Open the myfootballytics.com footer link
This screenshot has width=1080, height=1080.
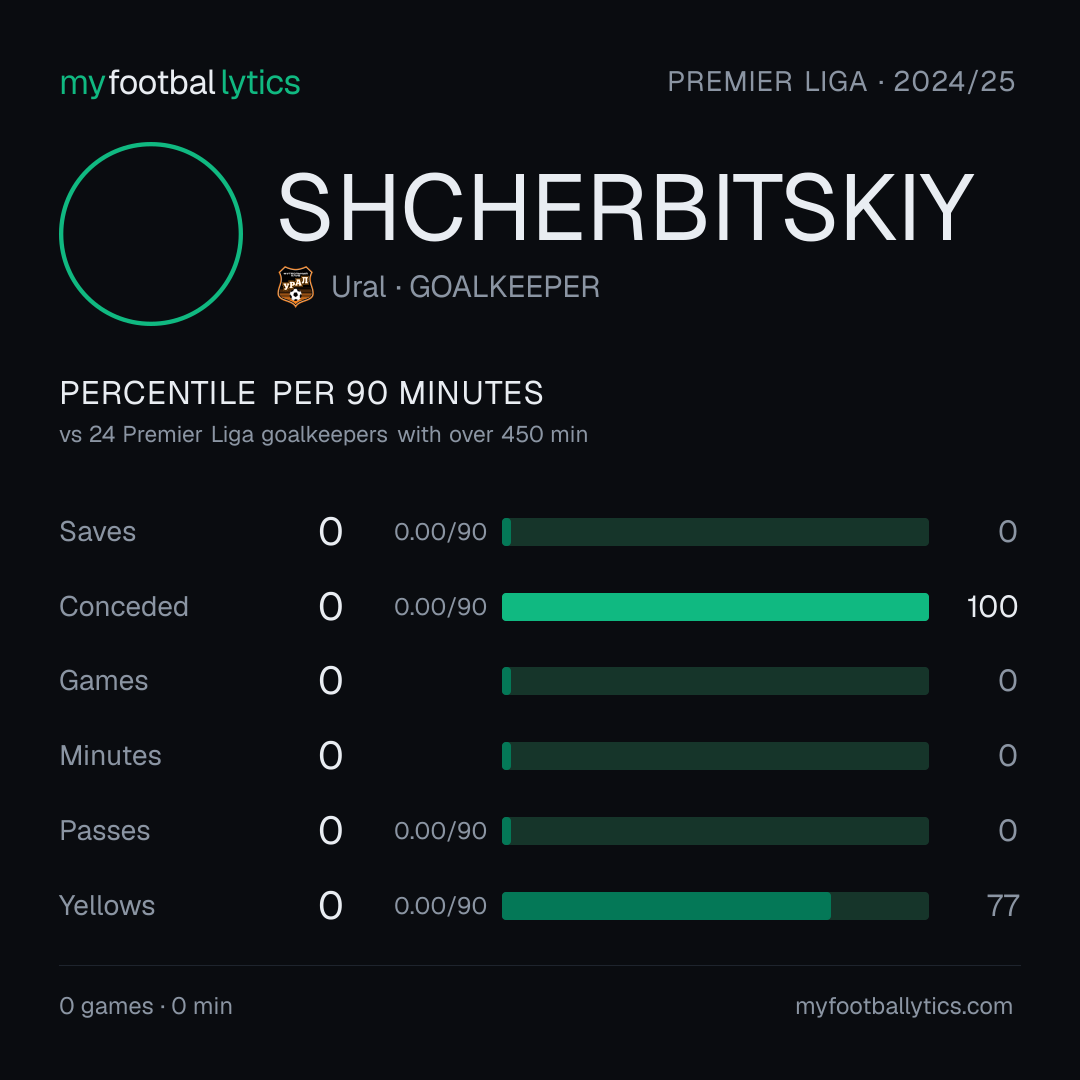point(904,1006)
